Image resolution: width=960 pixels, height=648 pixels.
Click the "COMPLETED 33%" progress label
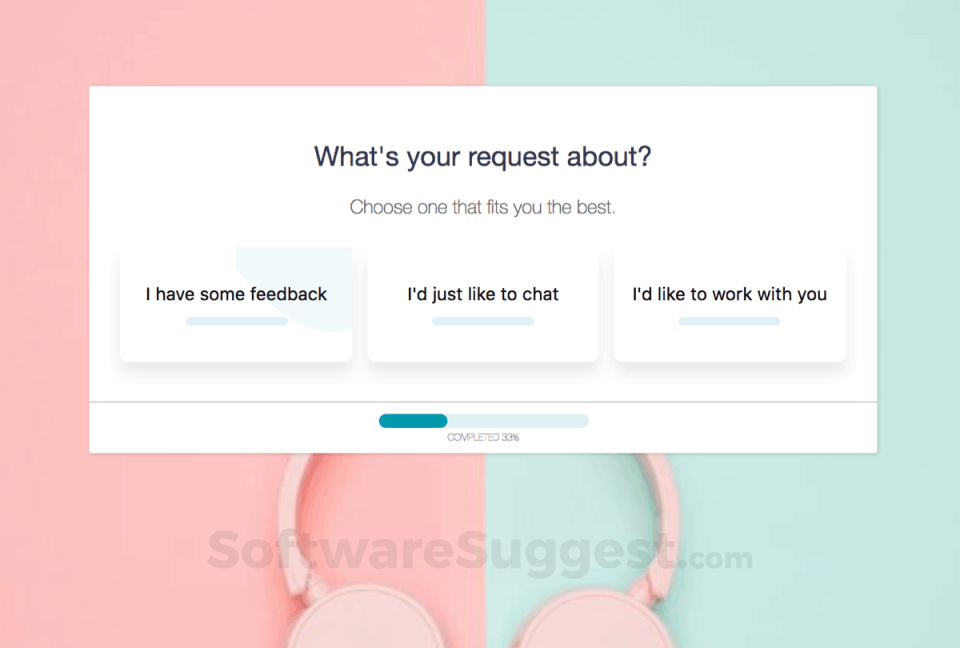[483, 438]
